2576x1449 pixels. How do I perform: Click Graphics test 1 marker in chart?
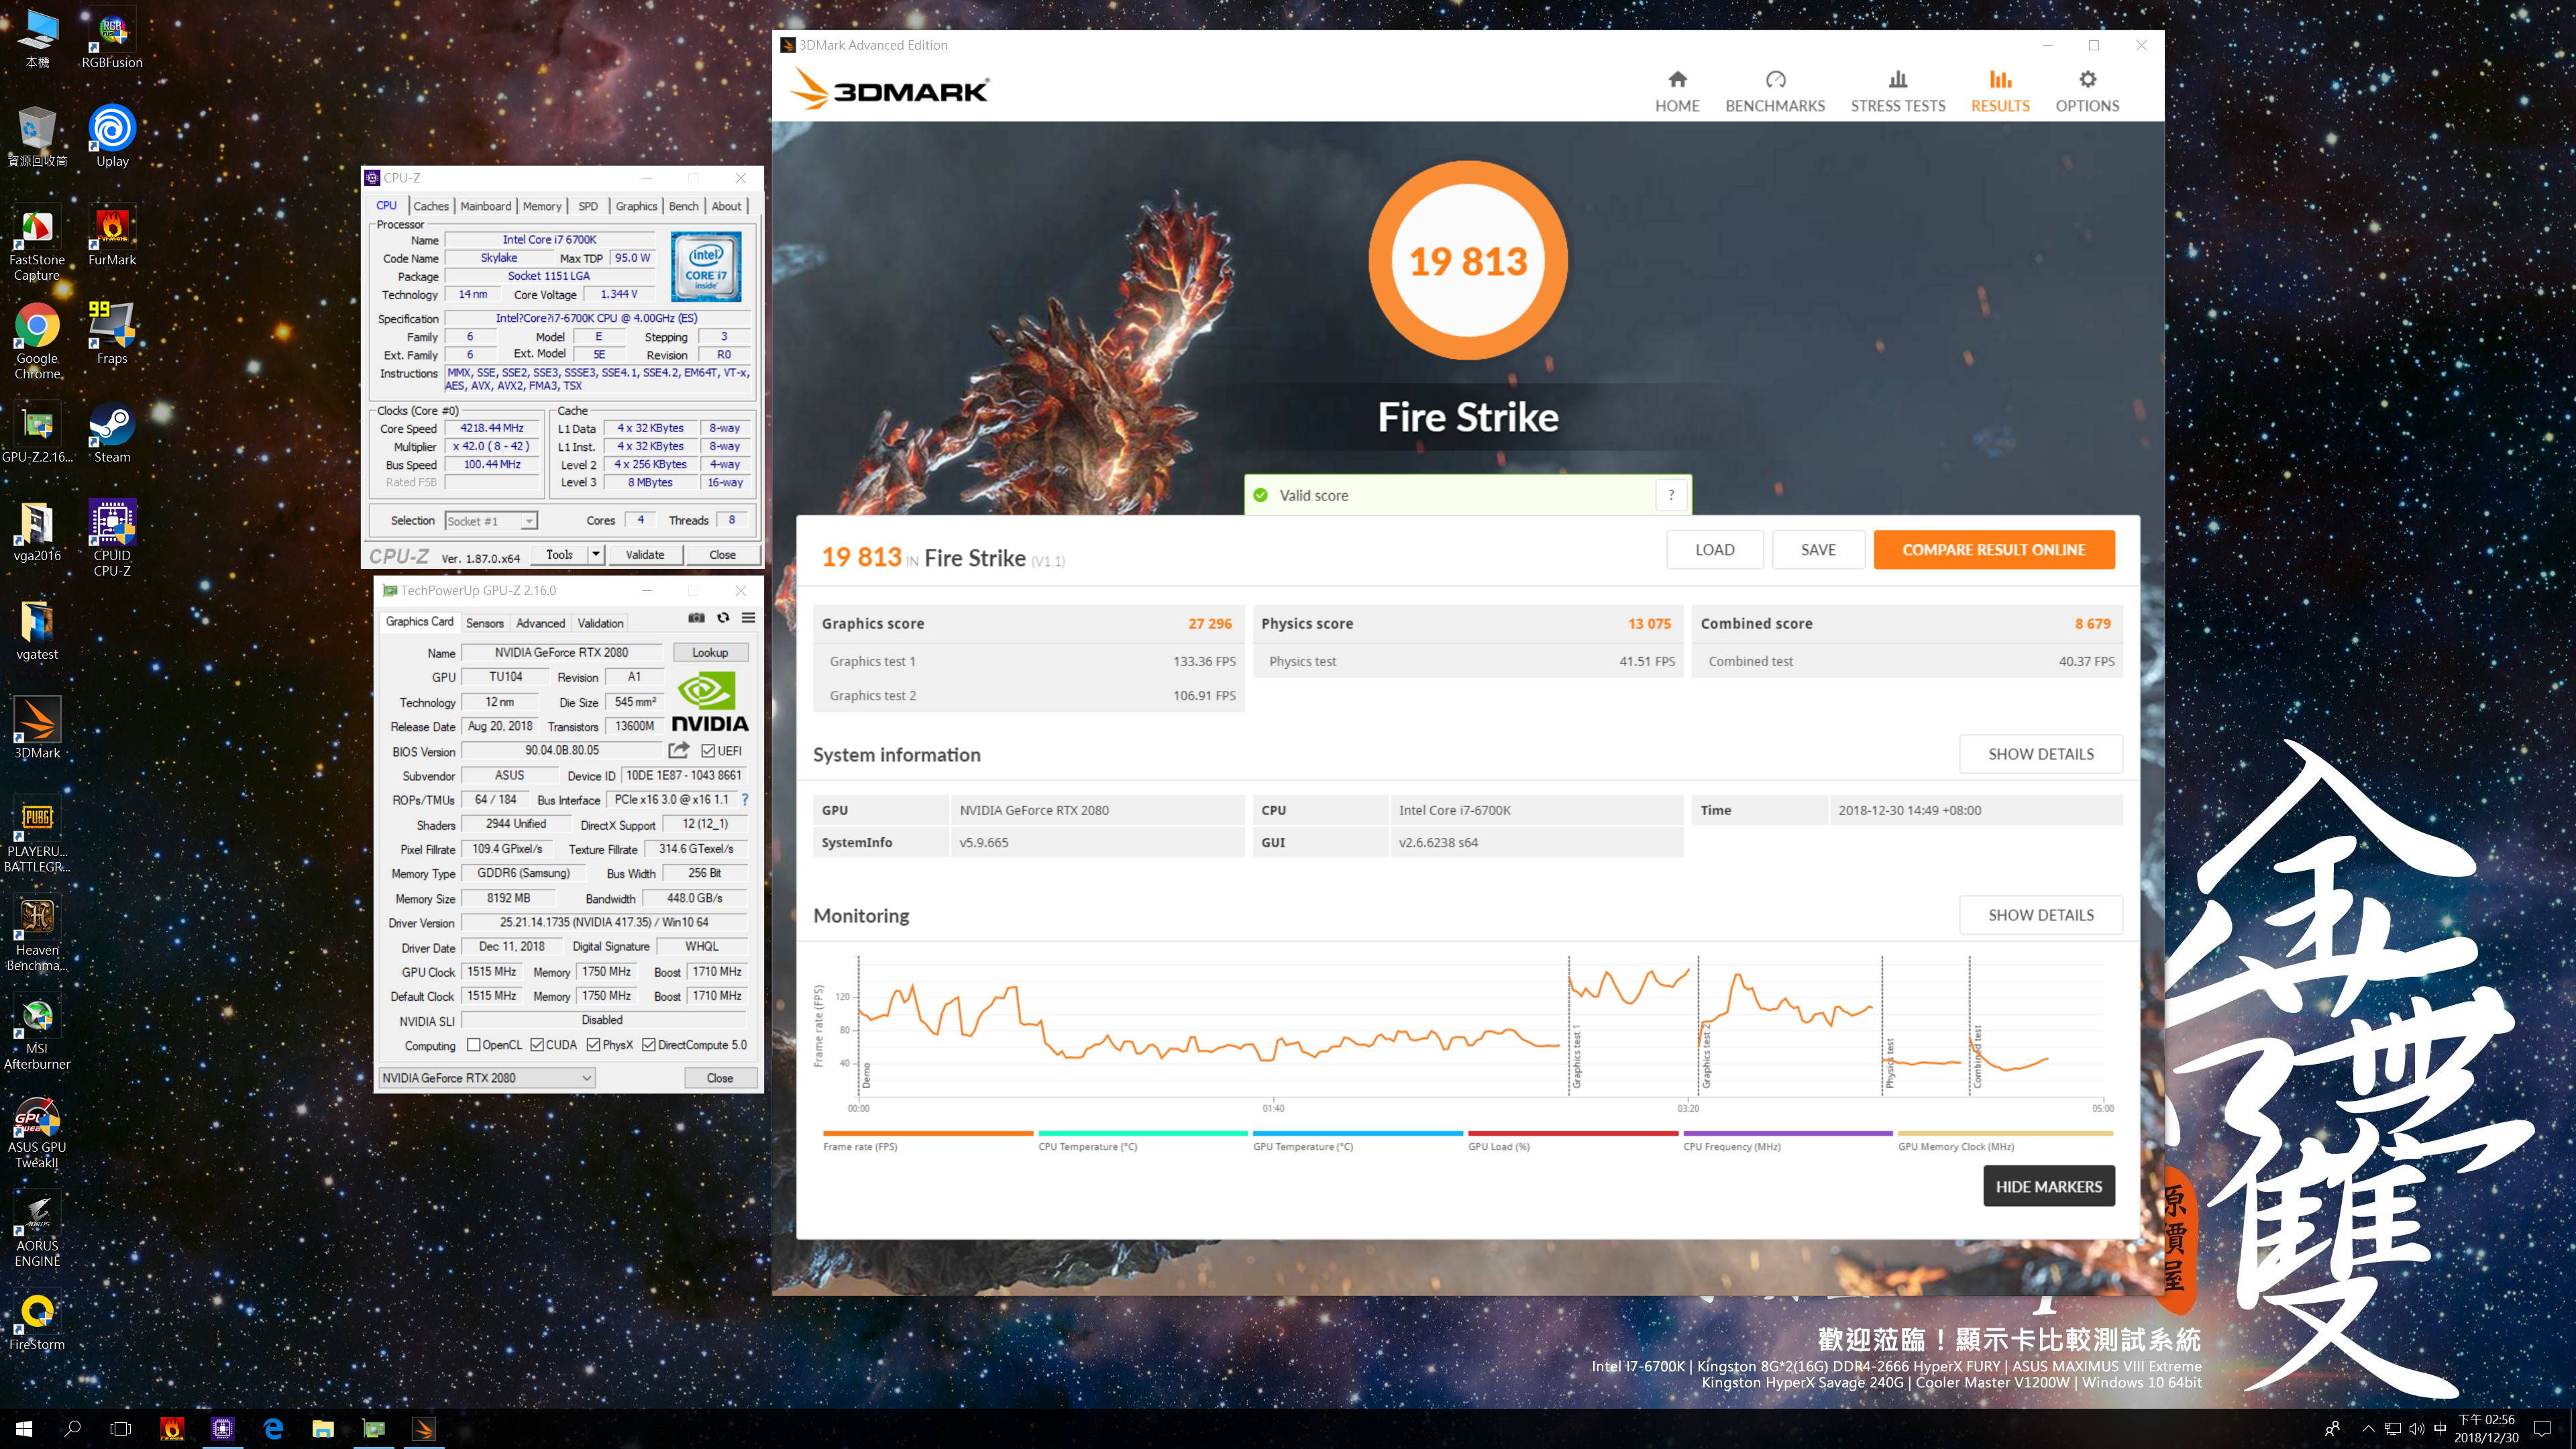coord(1576,1057)
